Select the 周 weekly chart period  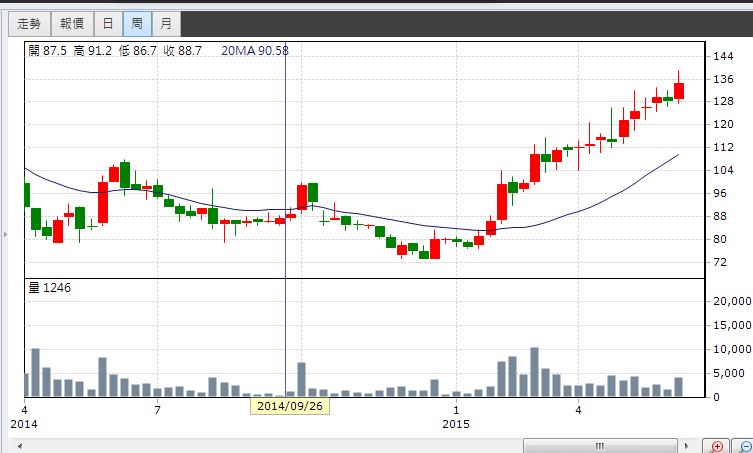coord(137,23)
